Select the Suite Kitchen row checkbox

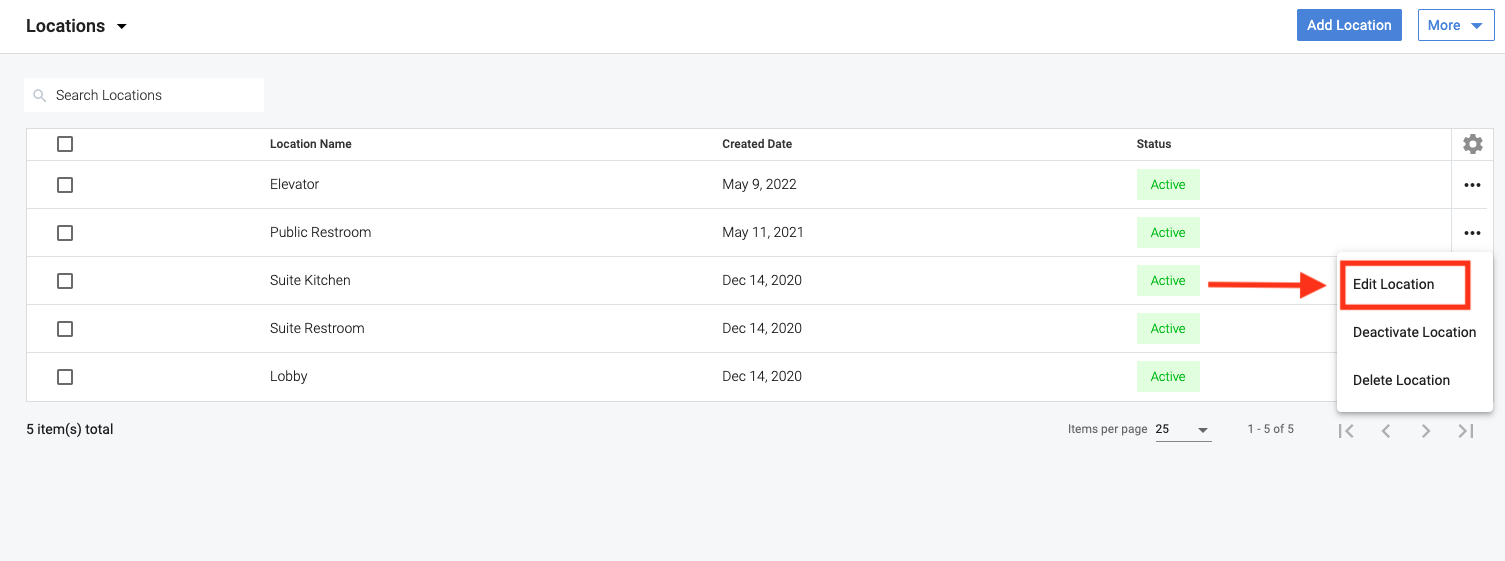pyautogui.click(x=65, y=281)
